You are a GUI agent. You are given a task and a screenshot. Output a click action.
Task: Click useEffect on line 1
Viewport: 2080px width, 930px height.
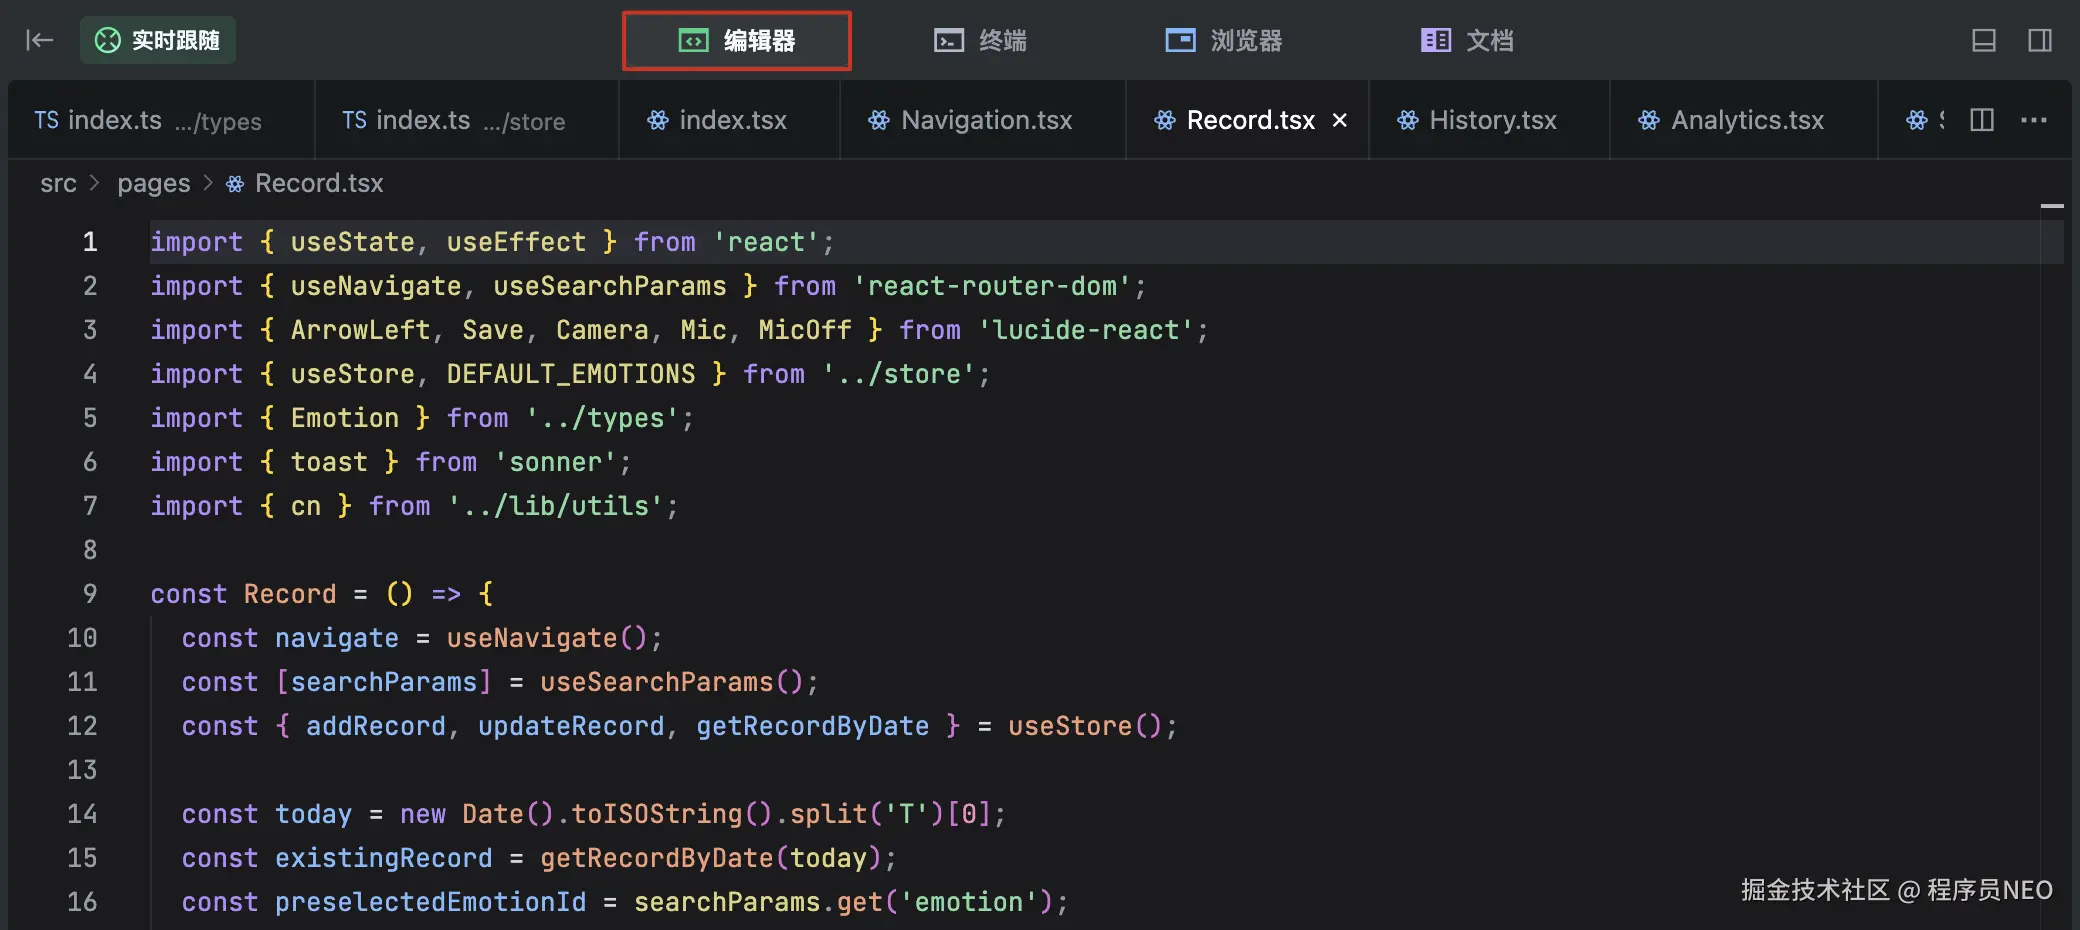pos(516,242)
